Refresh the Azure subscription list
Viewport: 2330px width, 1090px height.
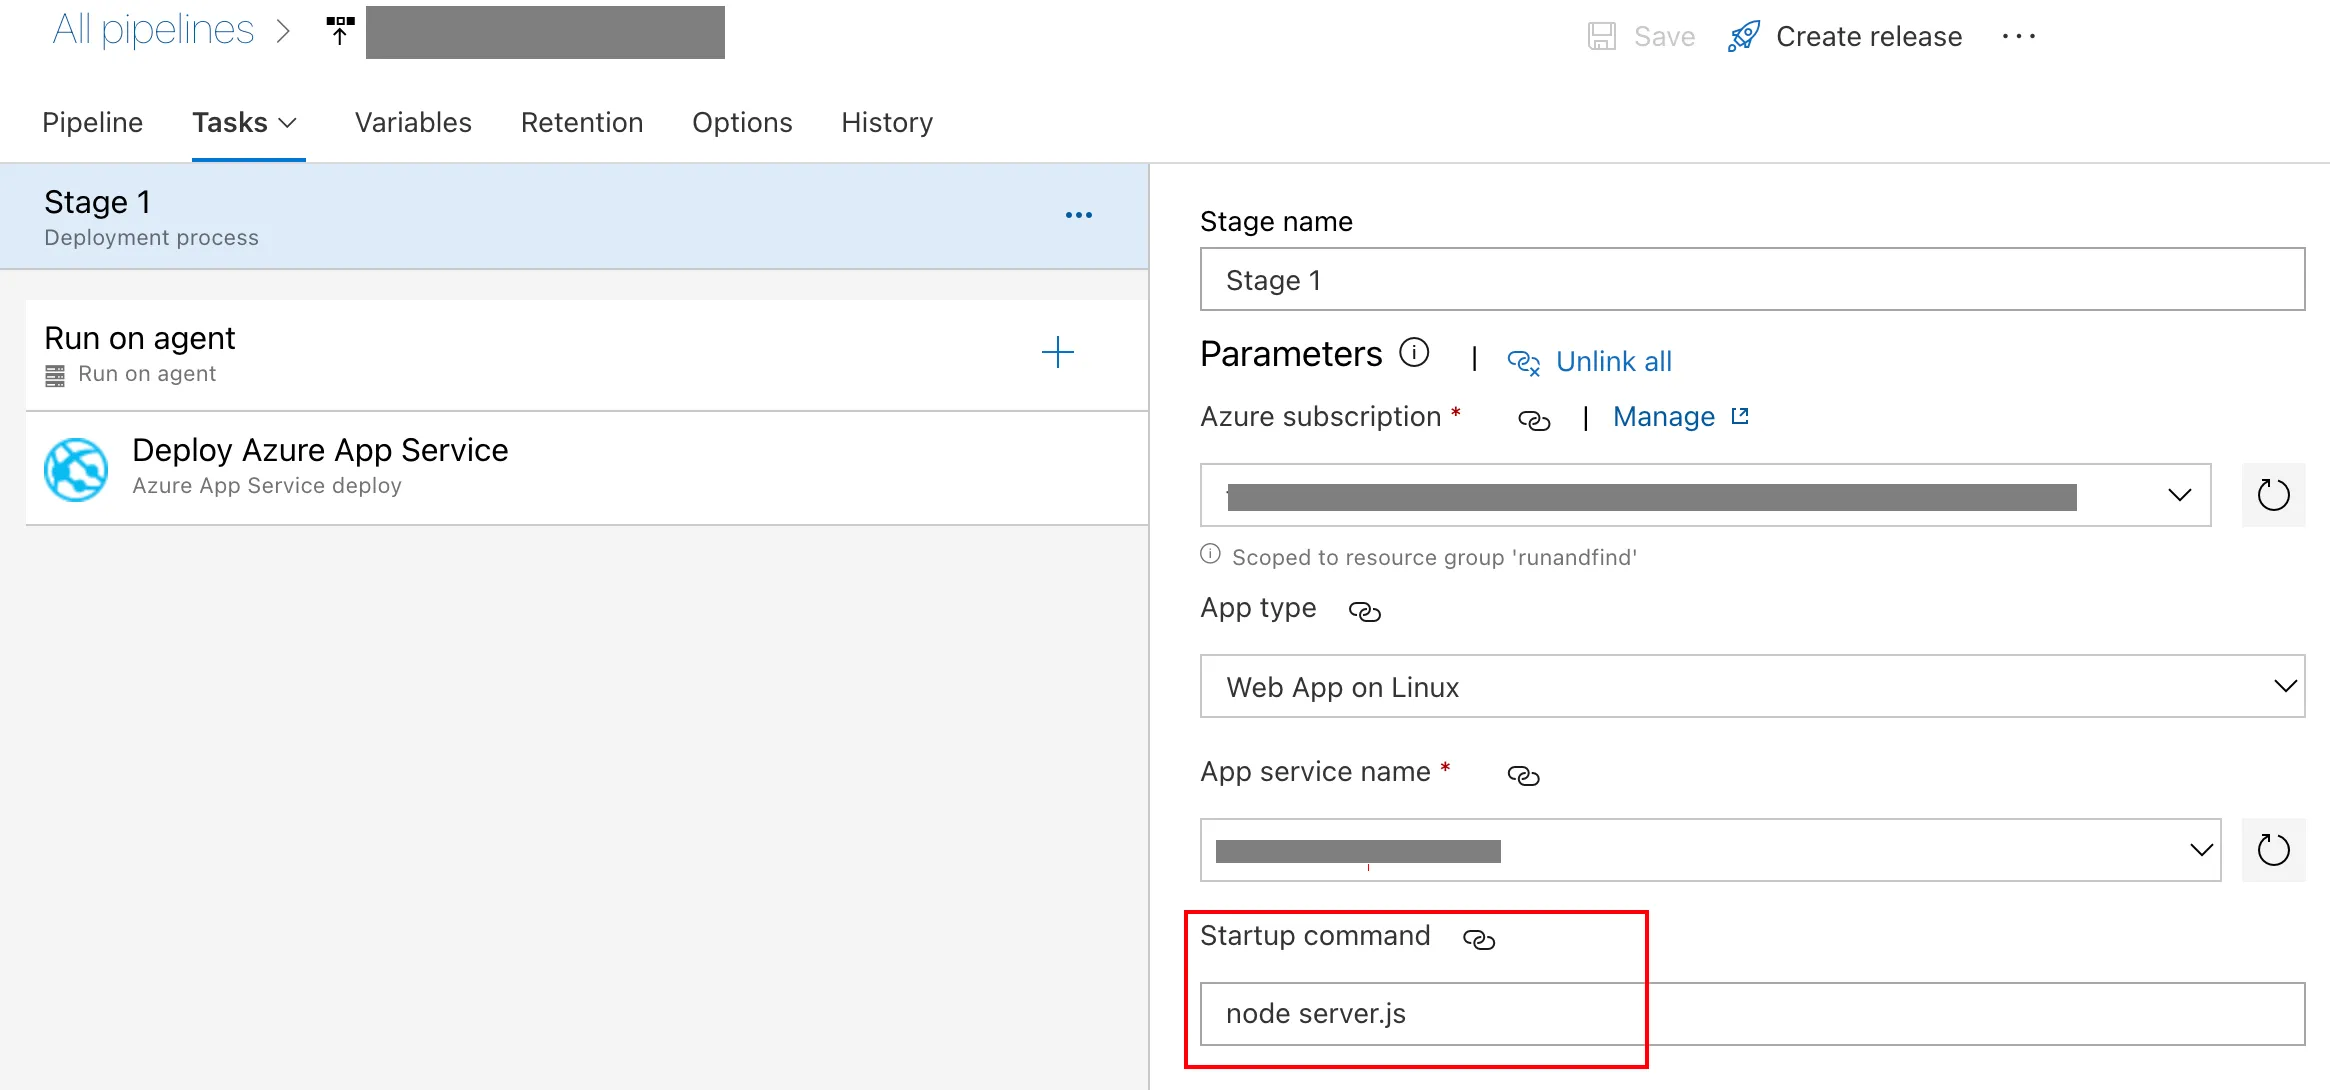2273,495
